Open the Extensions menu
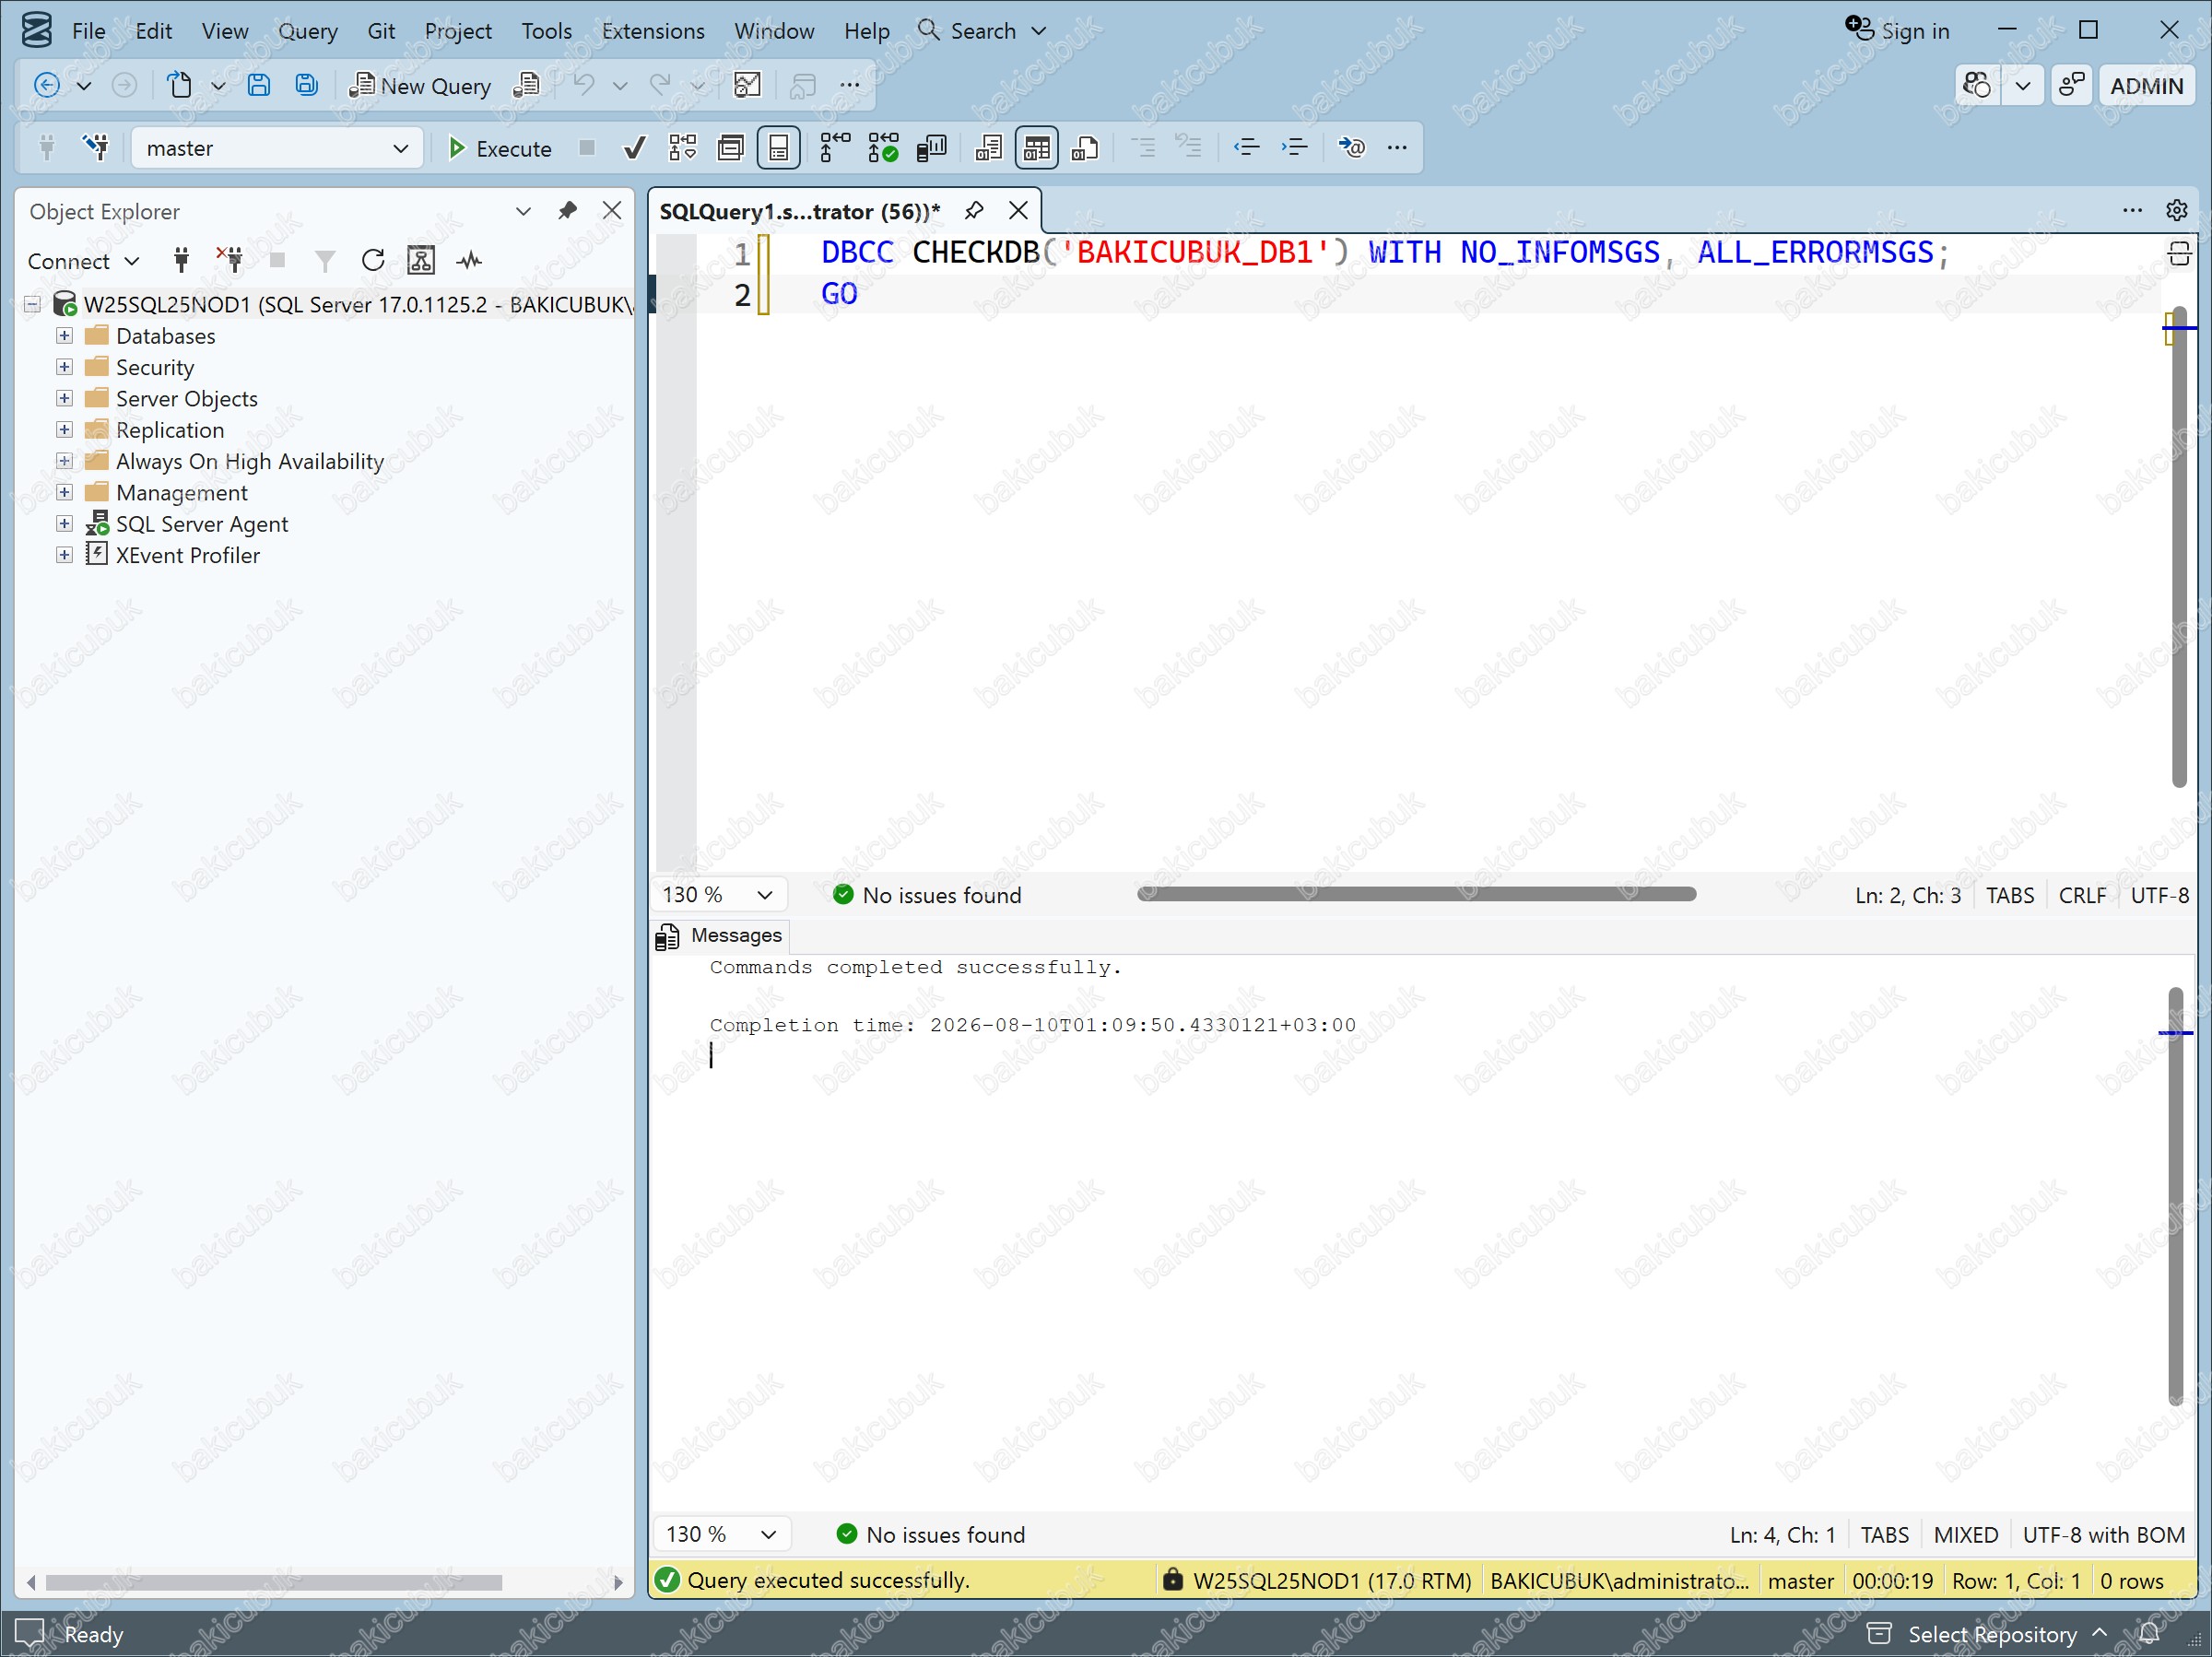2212x1657 pixels. [x=653, y=31]
